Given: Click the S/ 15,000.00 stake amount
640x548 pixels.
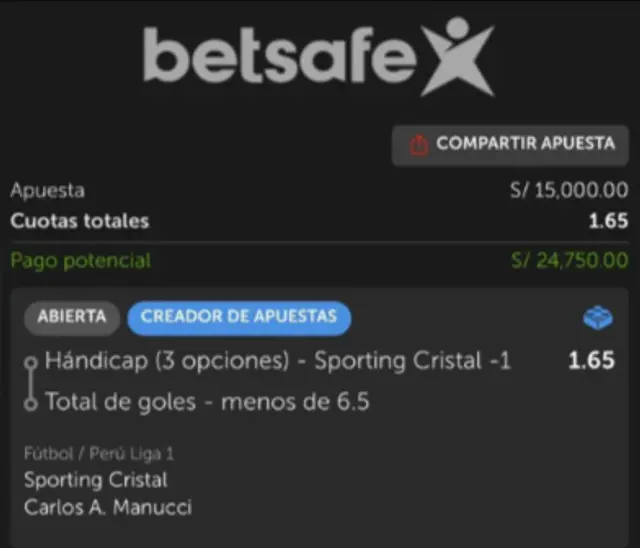Looking at the screenshot, I should [x=569, y=190].
